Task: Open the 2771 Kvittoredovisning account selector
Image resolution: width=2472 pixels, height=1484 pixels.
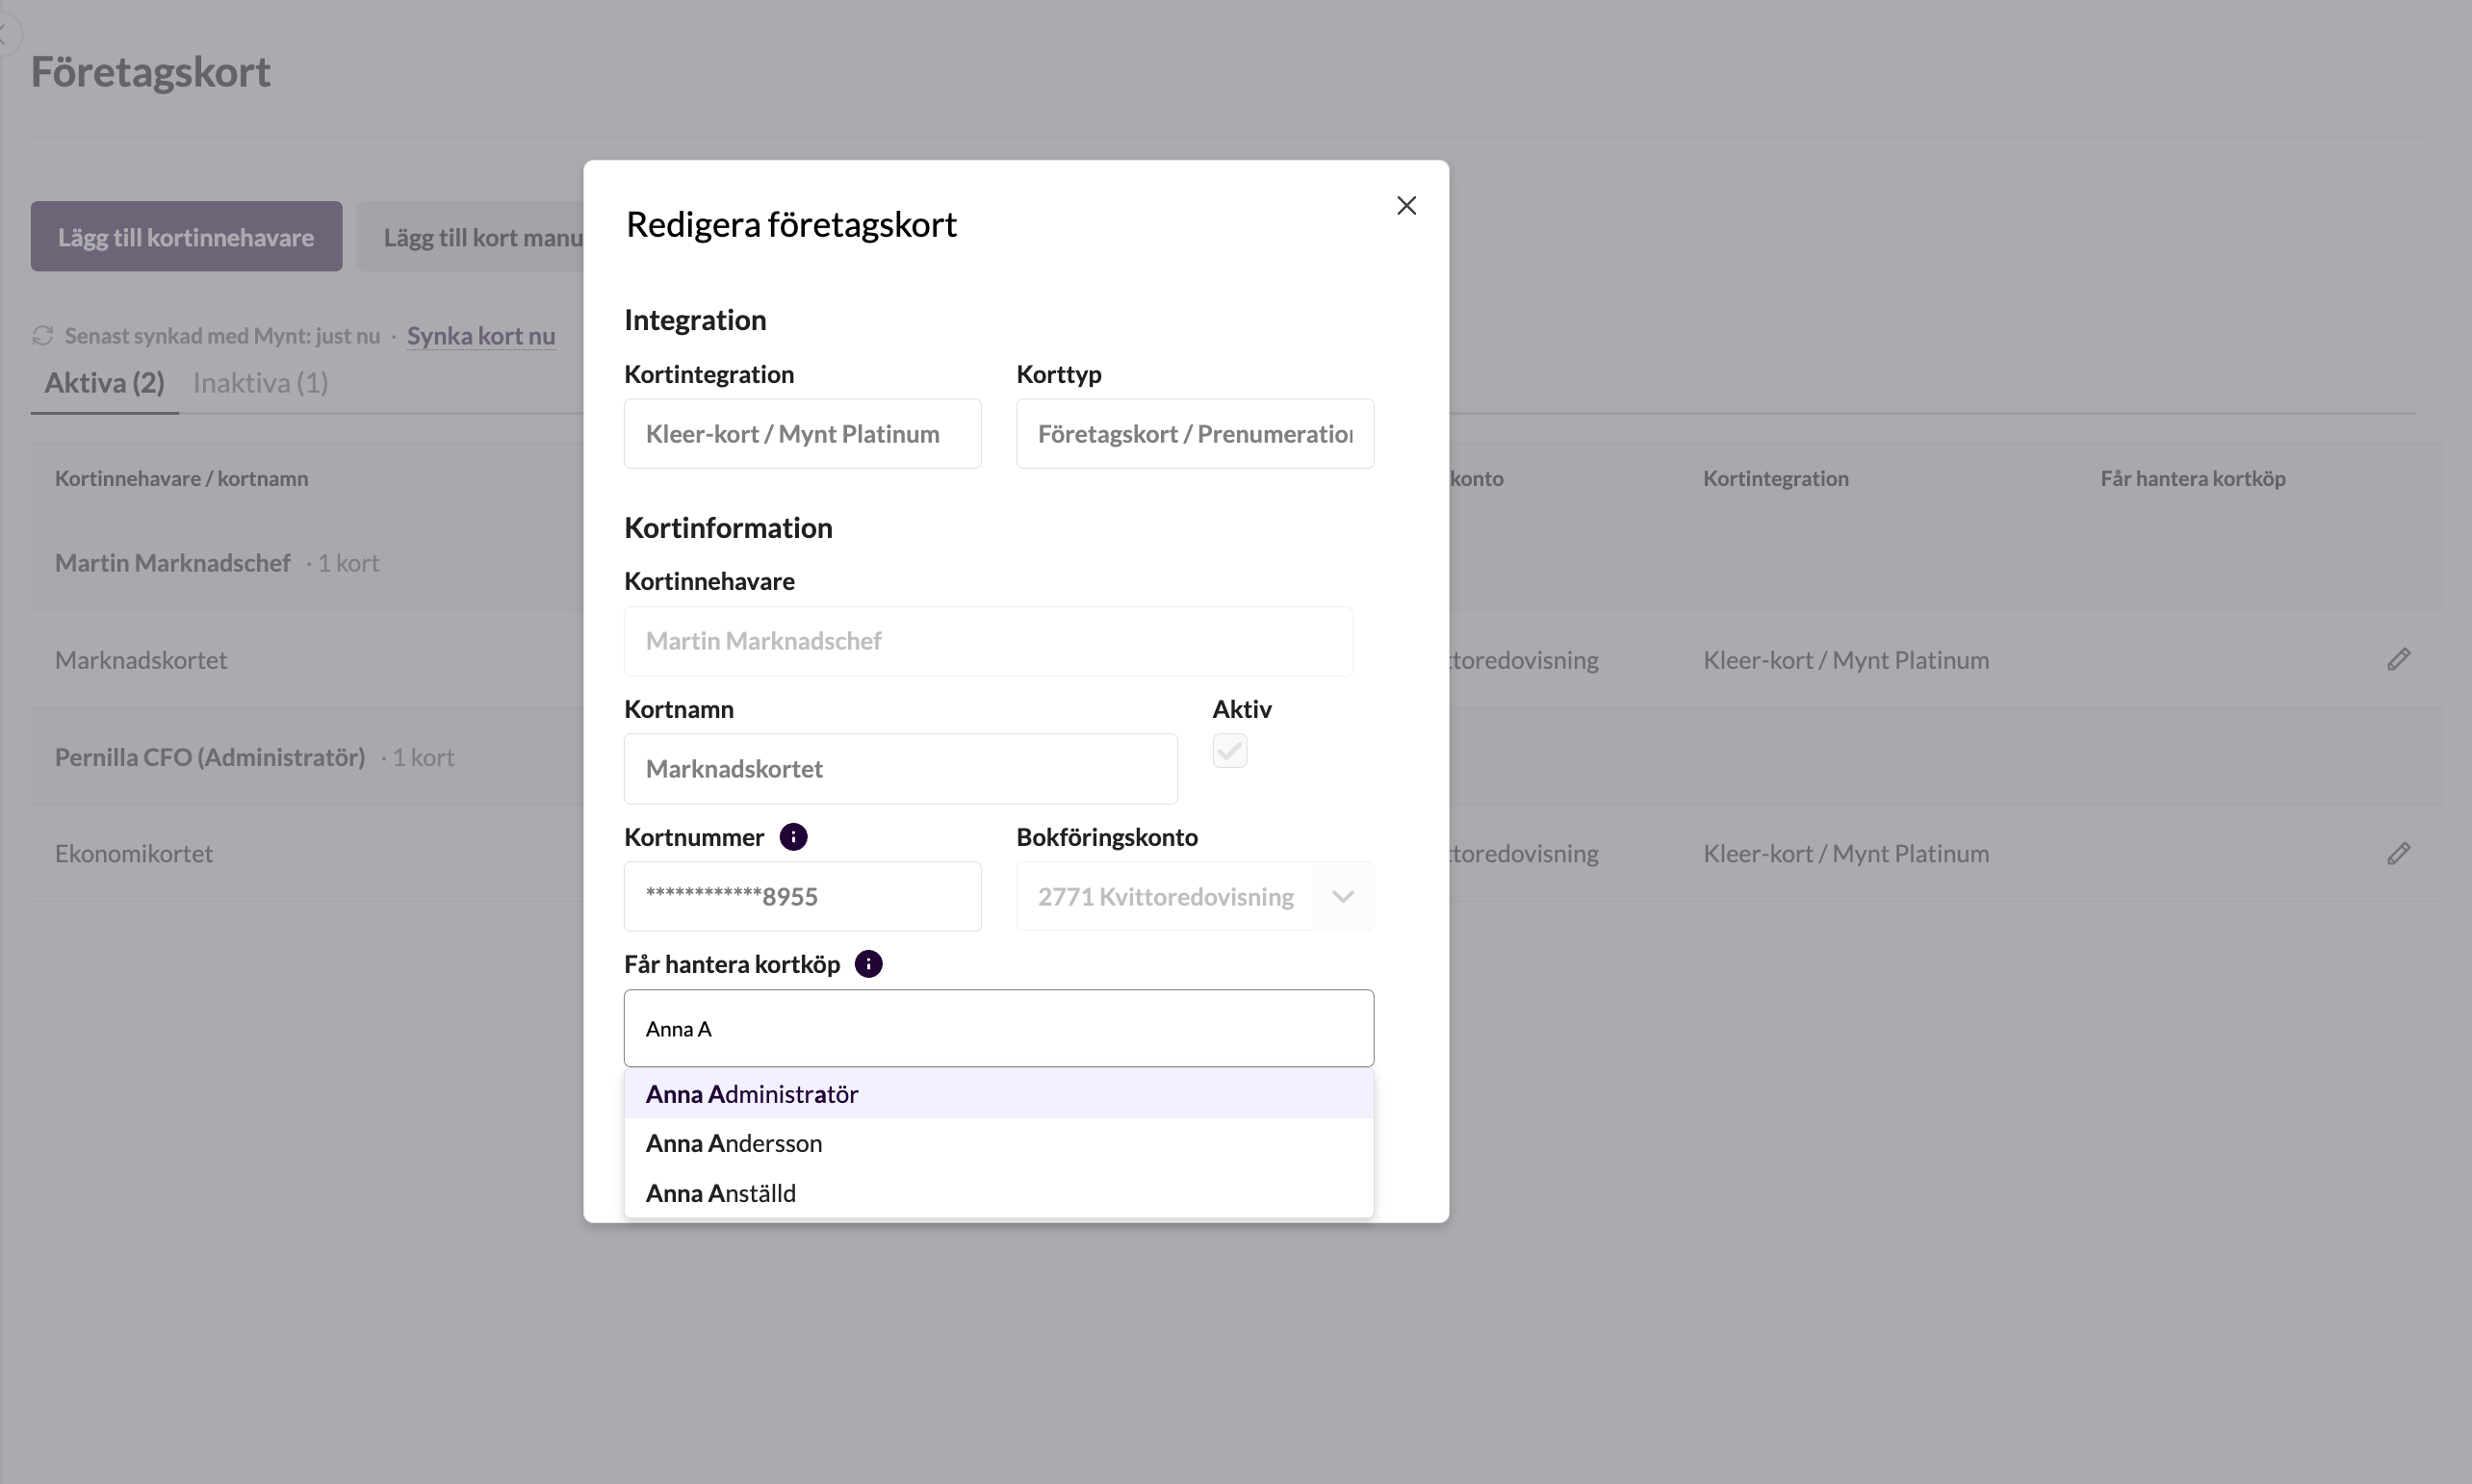Action: pos(1195,896)
